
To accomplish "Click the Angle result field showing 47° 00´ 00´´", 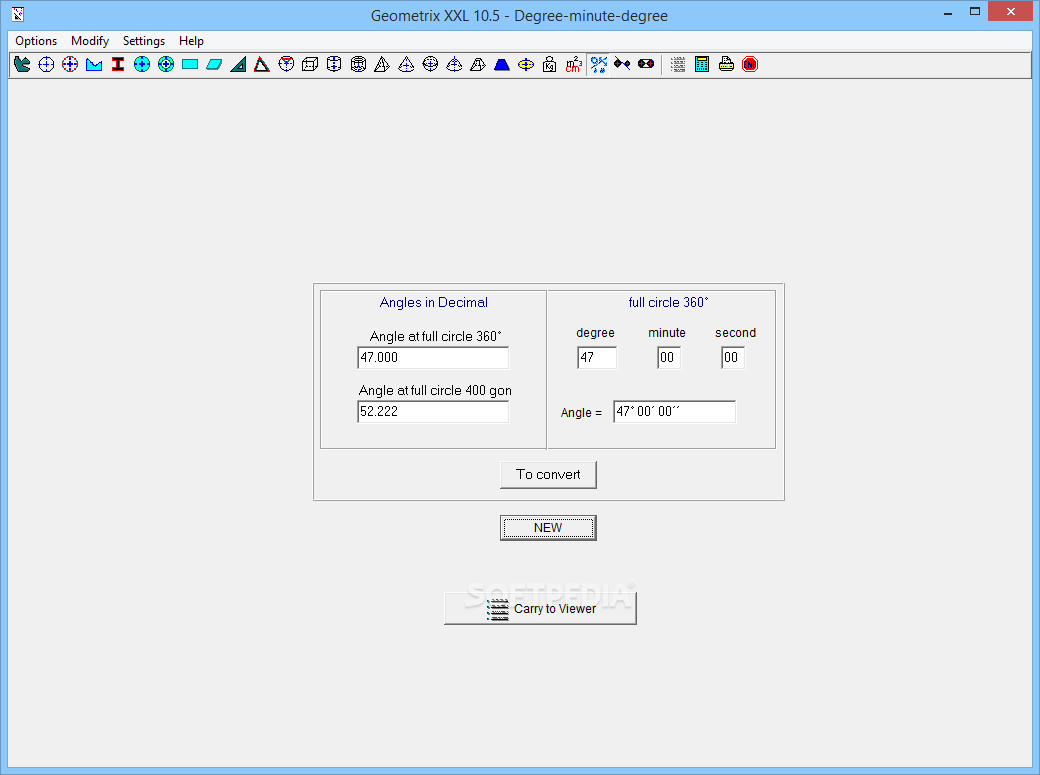I will click(x=675, y=411).
